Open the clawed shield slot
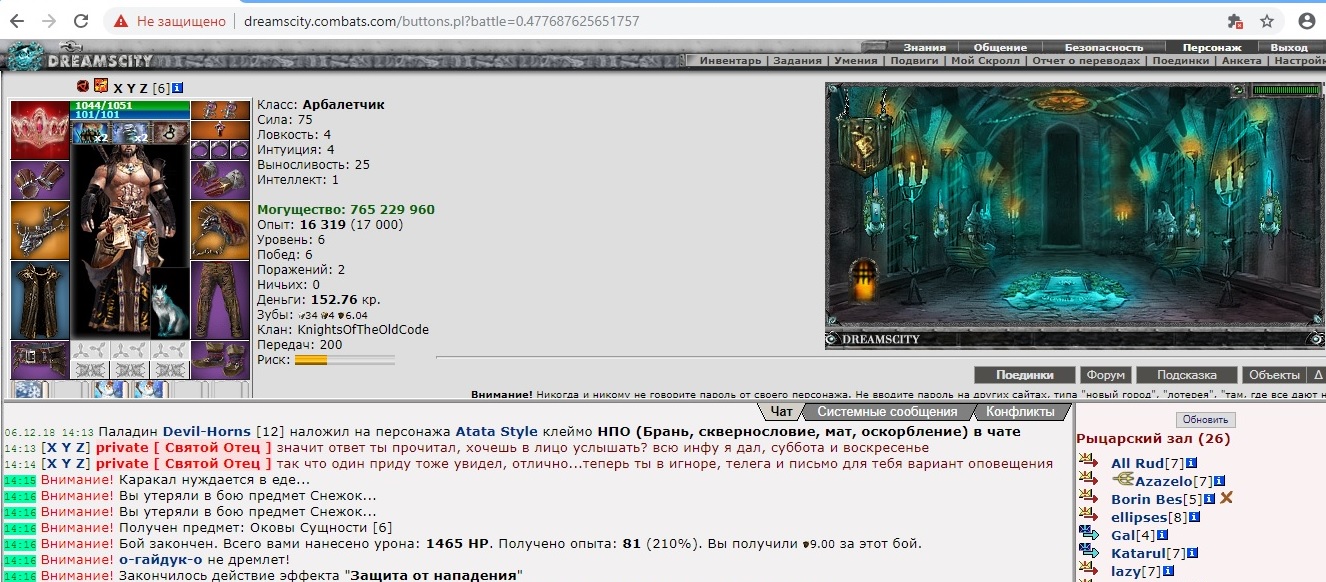The image size is (1326, 582). [220, 230]
